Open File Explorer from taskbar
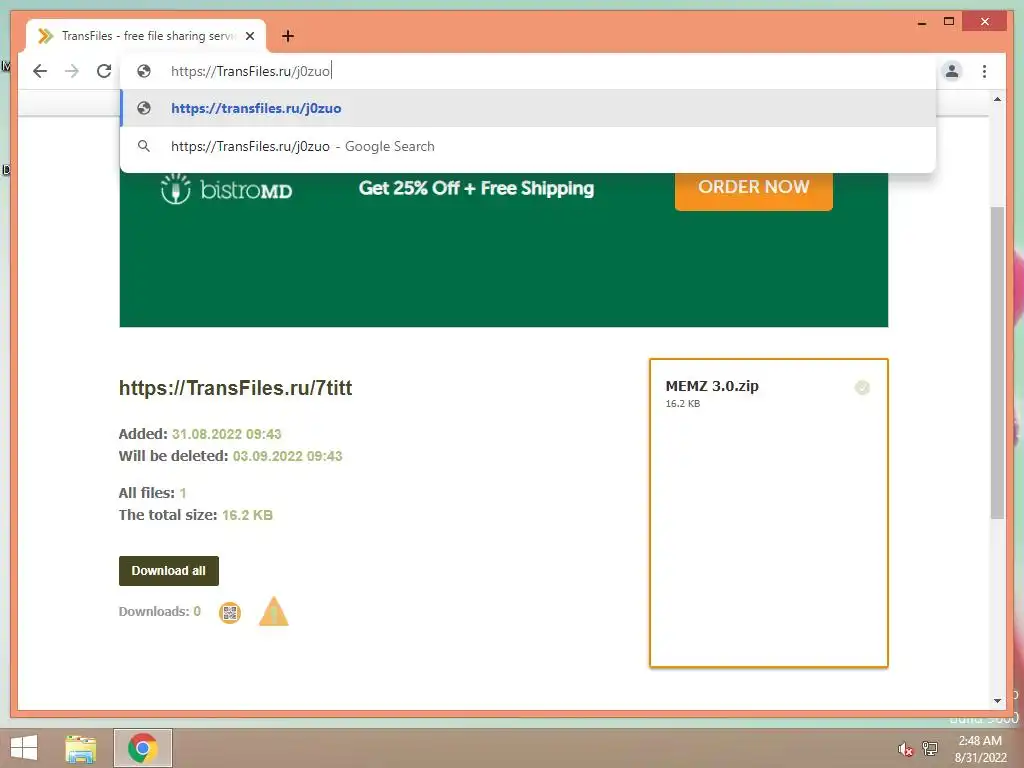This screenshot has width=1024, height=768. click(x=80, y=748)
